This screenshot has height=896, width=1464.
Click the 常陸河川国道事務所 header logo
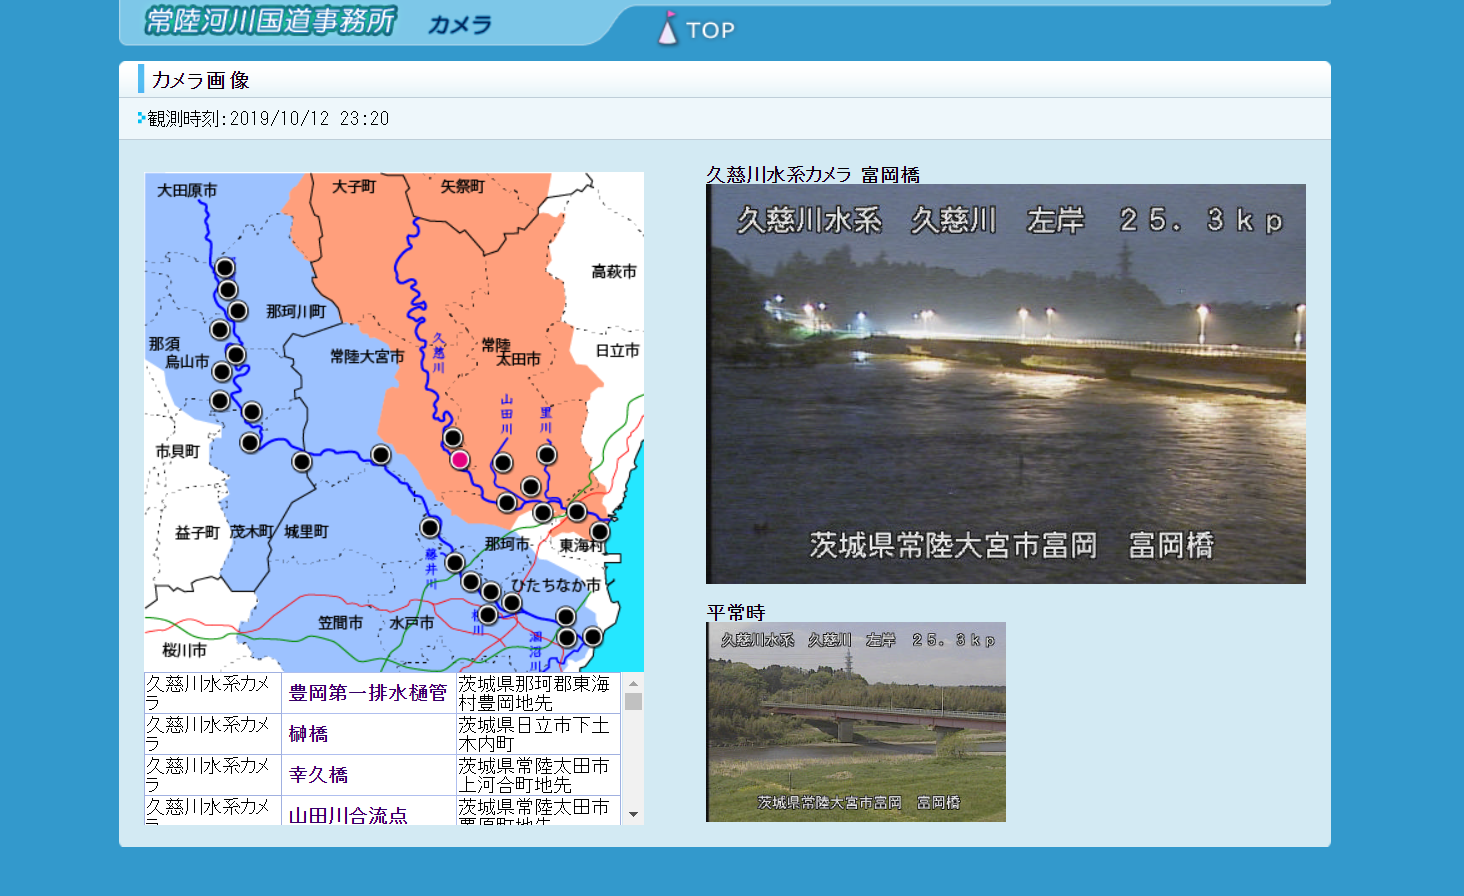(270, 21)
